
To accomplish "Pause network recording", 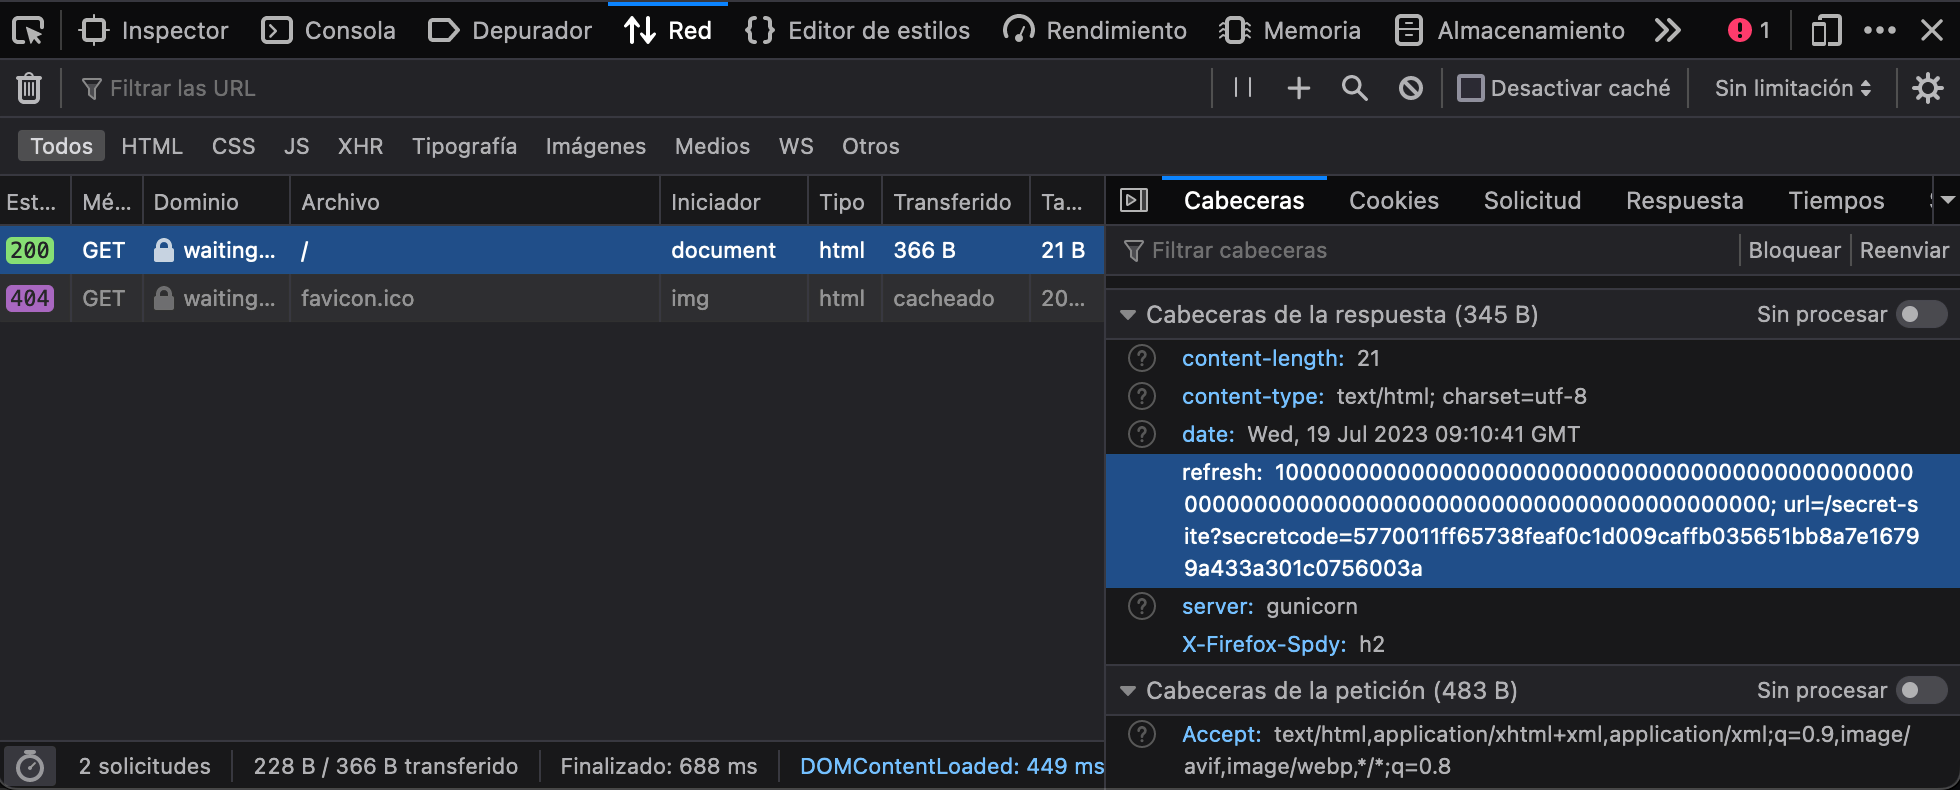I will 1243,88.
